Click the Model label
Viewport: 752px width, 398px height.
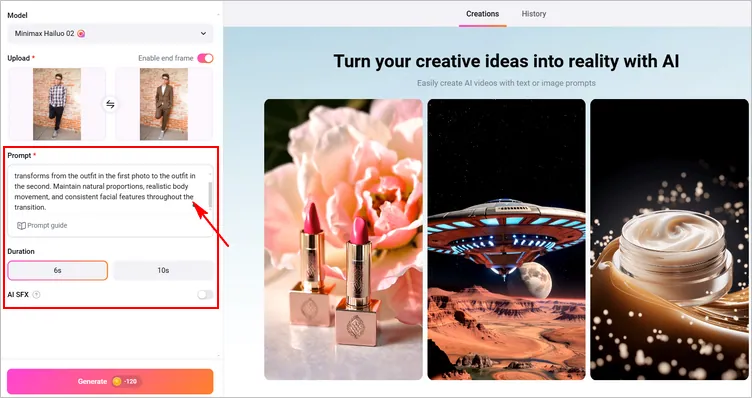pyautogui.click(x=17, y=15)
